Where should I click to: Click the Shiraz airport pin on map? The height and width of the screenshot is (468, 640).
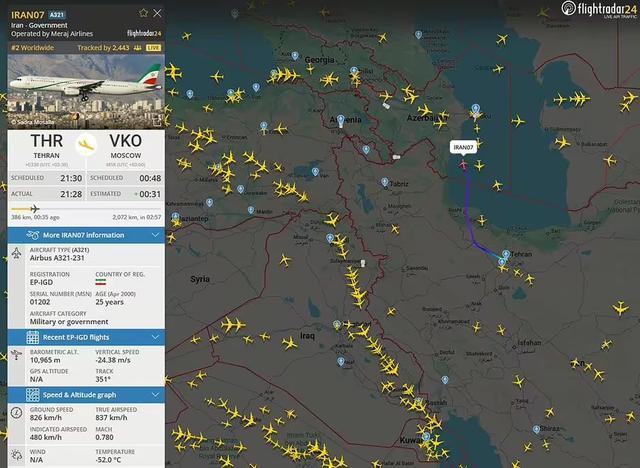click(x=536, y=429)
